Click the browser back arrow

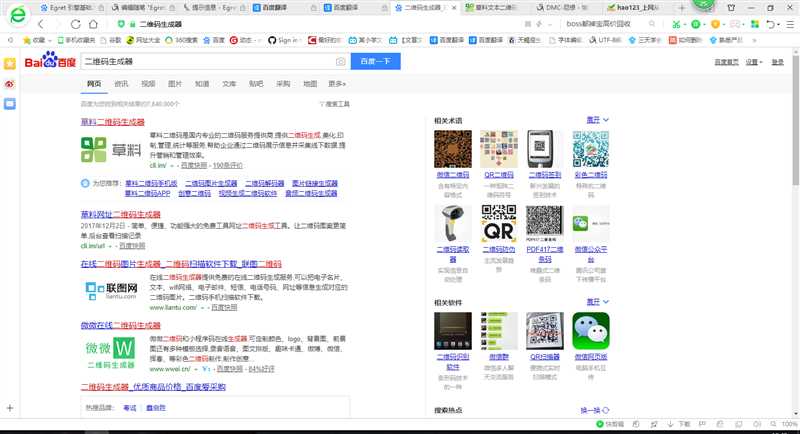41,24
